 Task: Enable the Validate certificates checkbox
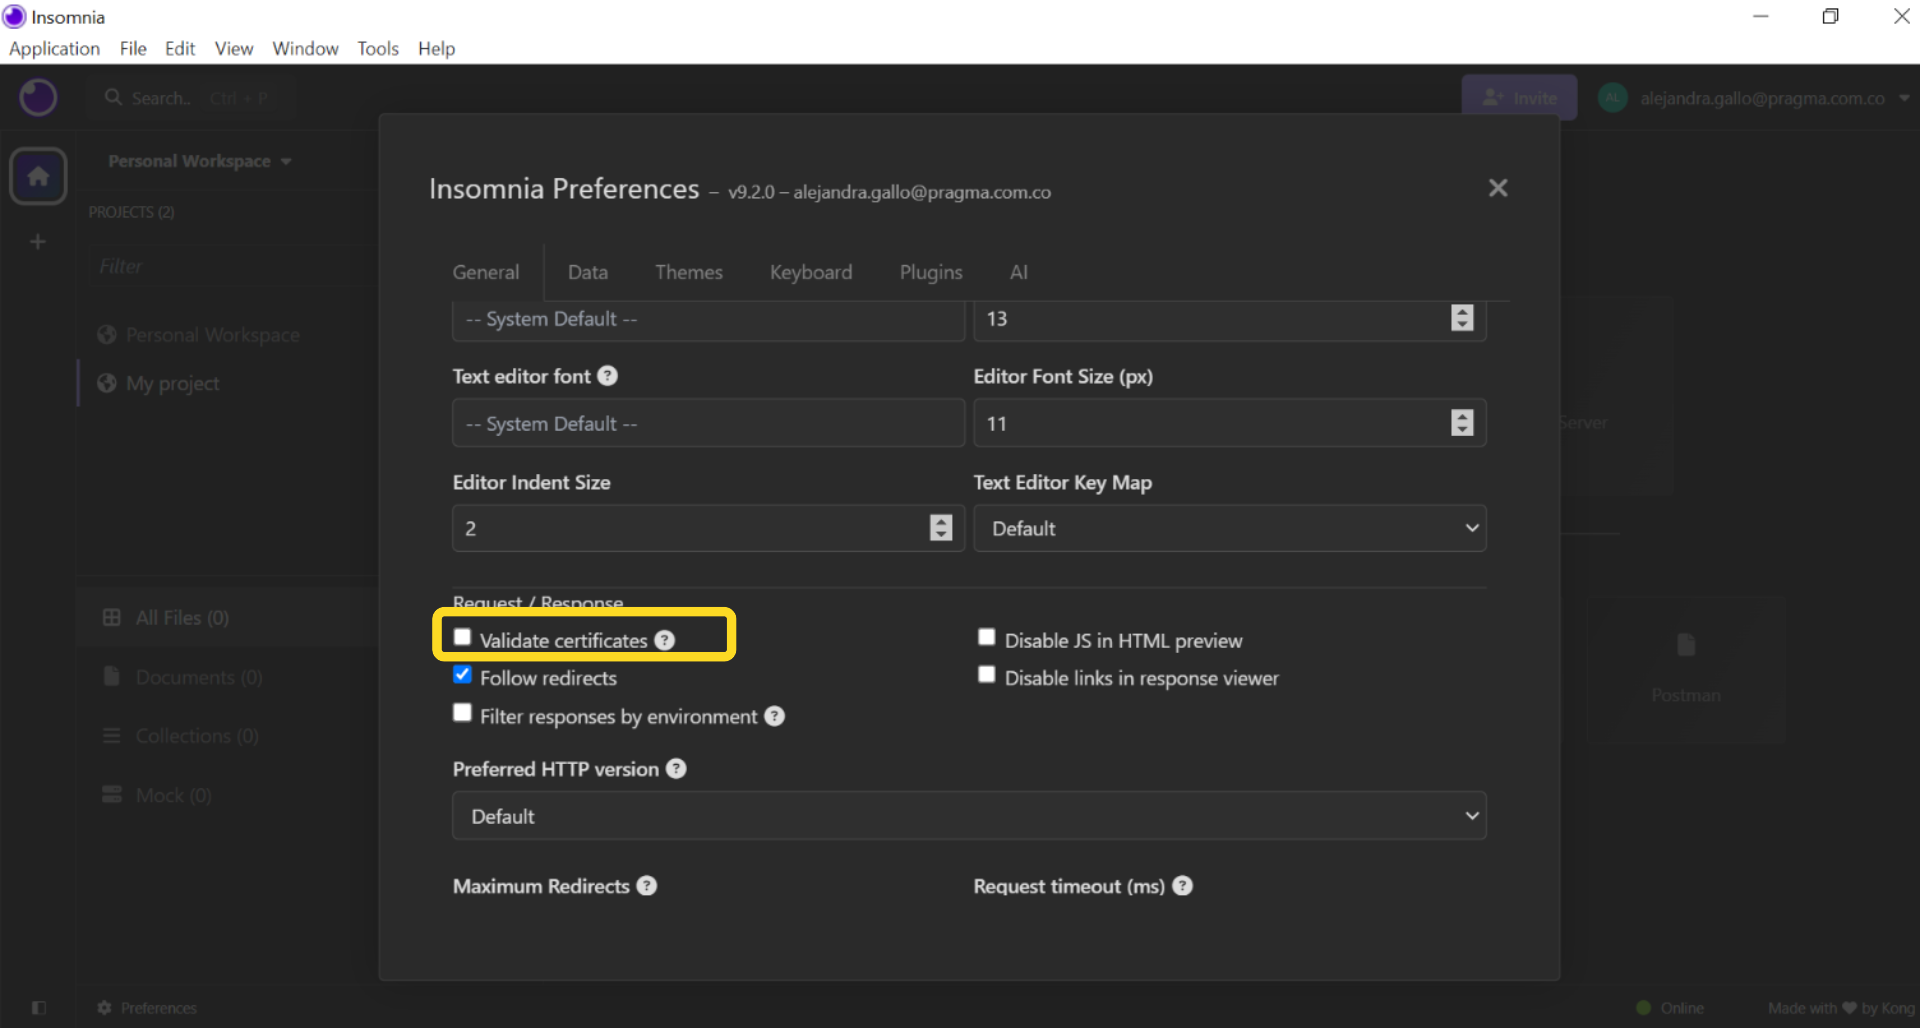[462, 637]
